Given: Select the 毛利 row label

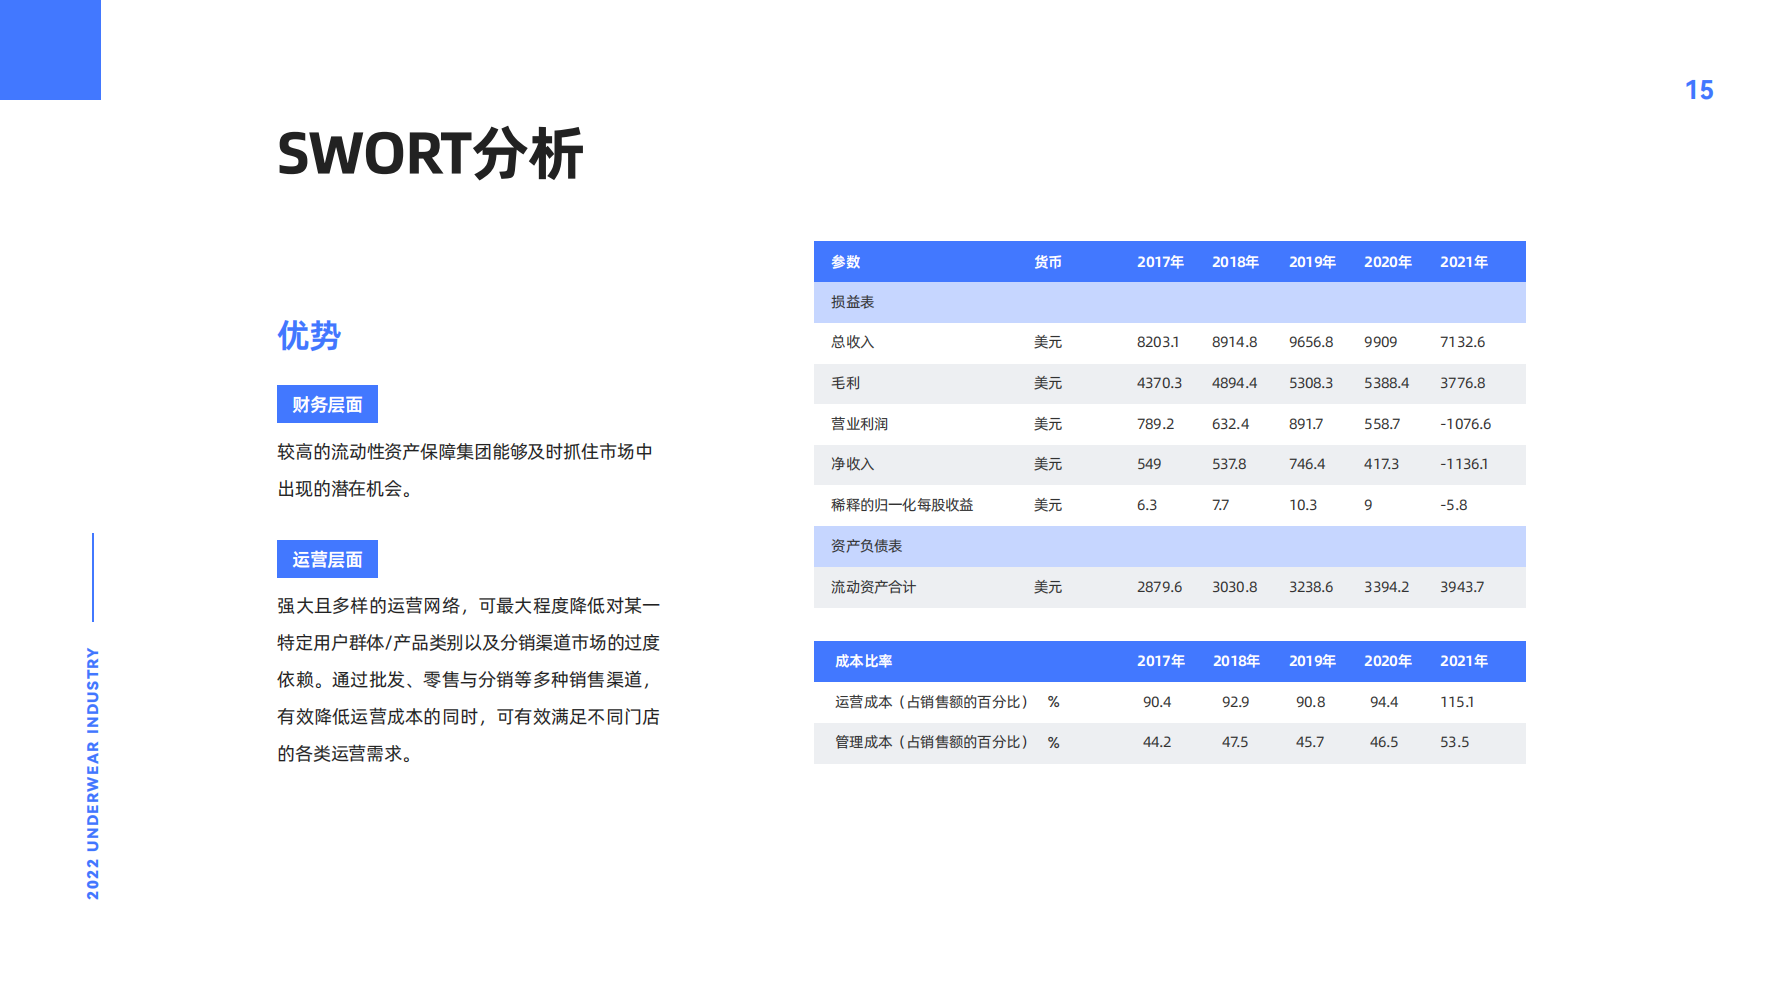Looking at the screenshot, I should [845, 383].
